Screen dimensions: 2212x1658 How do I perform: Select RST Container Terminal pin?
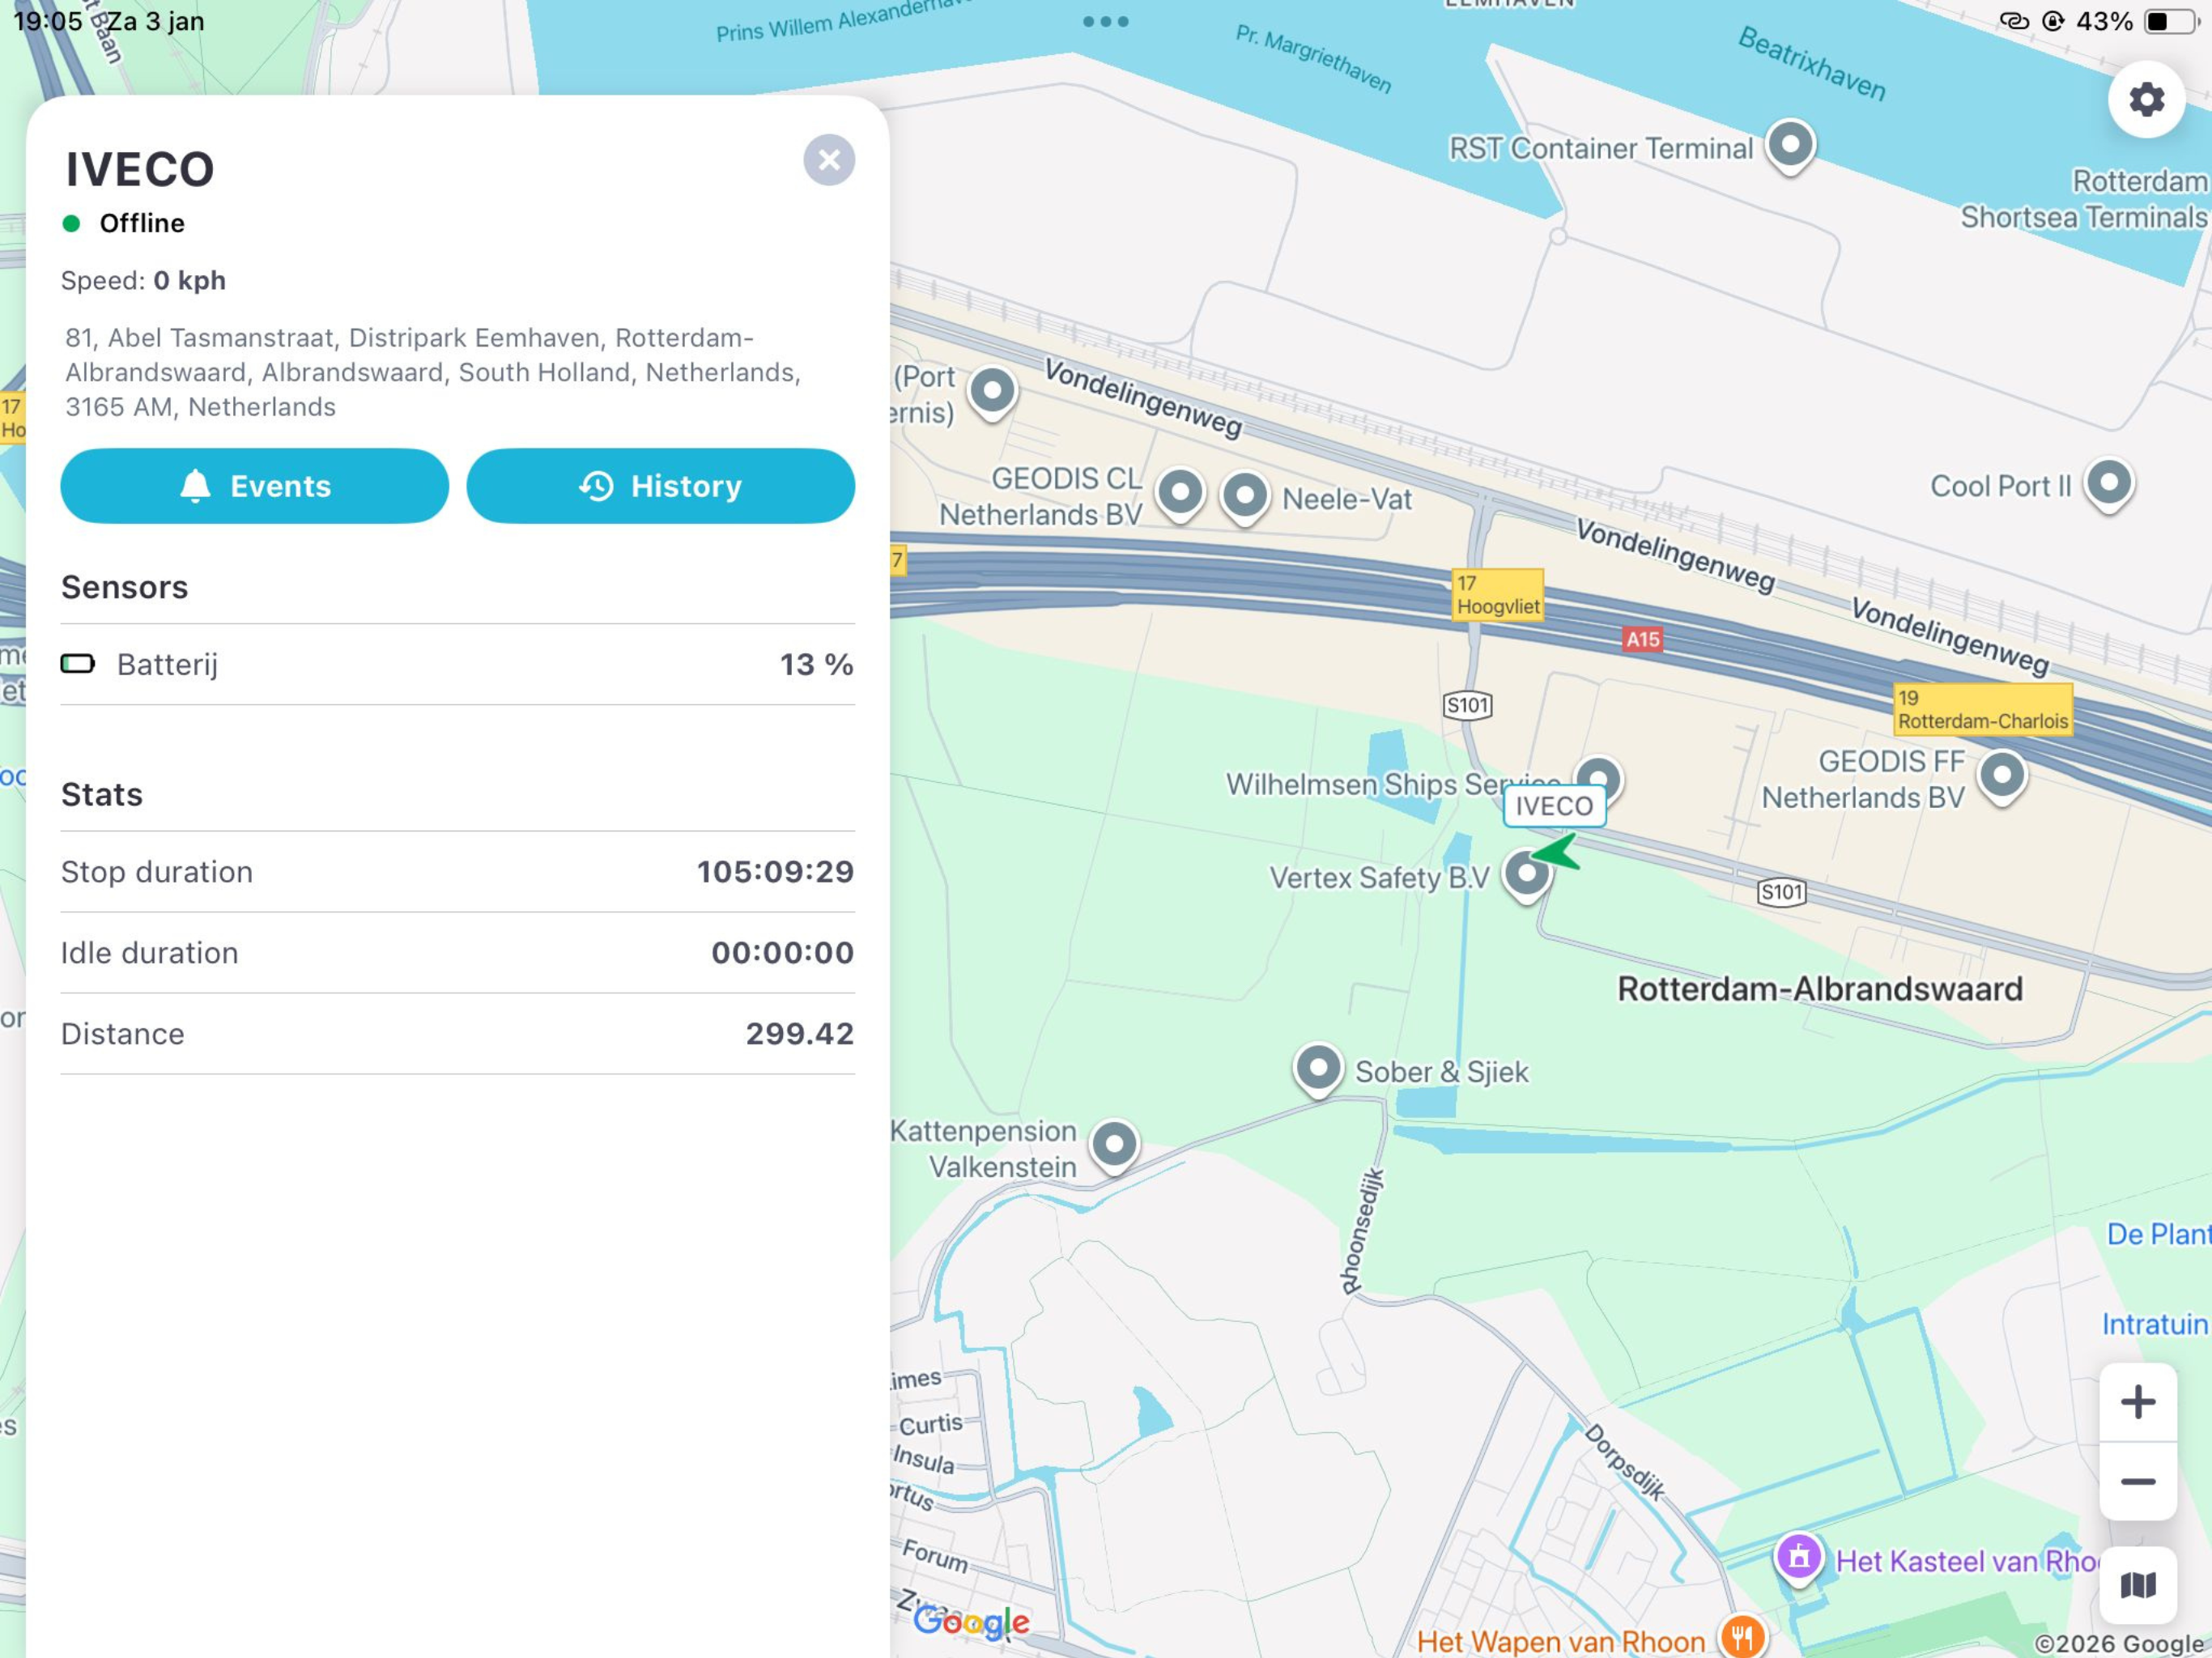1790,146
